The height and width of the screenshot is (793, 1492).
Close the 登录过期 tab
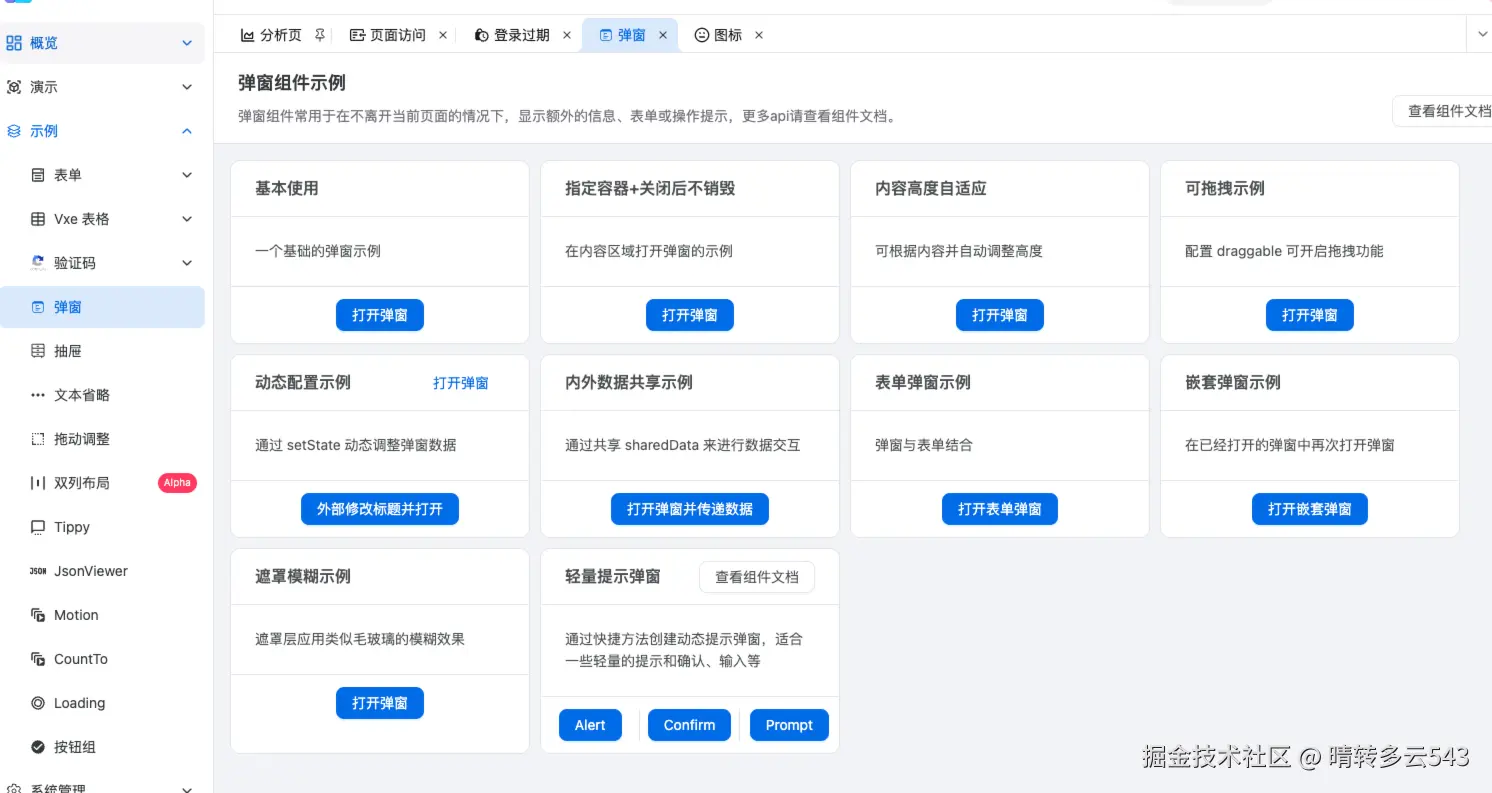tap(567, 35)
